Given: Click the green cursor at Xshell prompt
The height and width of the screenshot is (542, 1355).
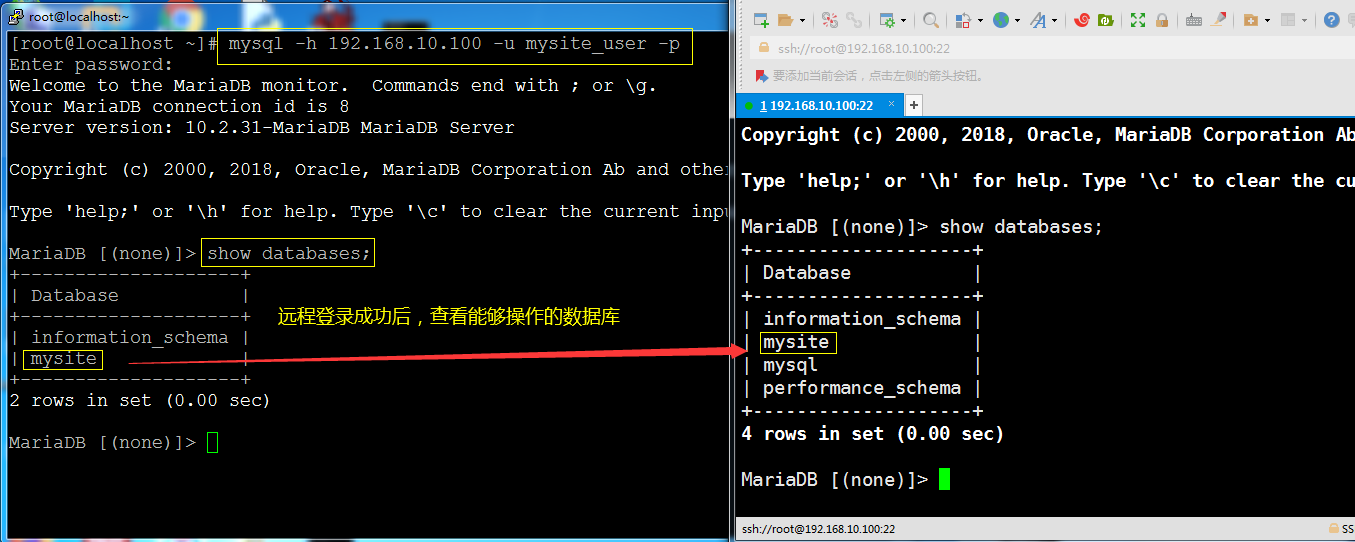Looking at the screenshot, I should click(x=945, y=480).
